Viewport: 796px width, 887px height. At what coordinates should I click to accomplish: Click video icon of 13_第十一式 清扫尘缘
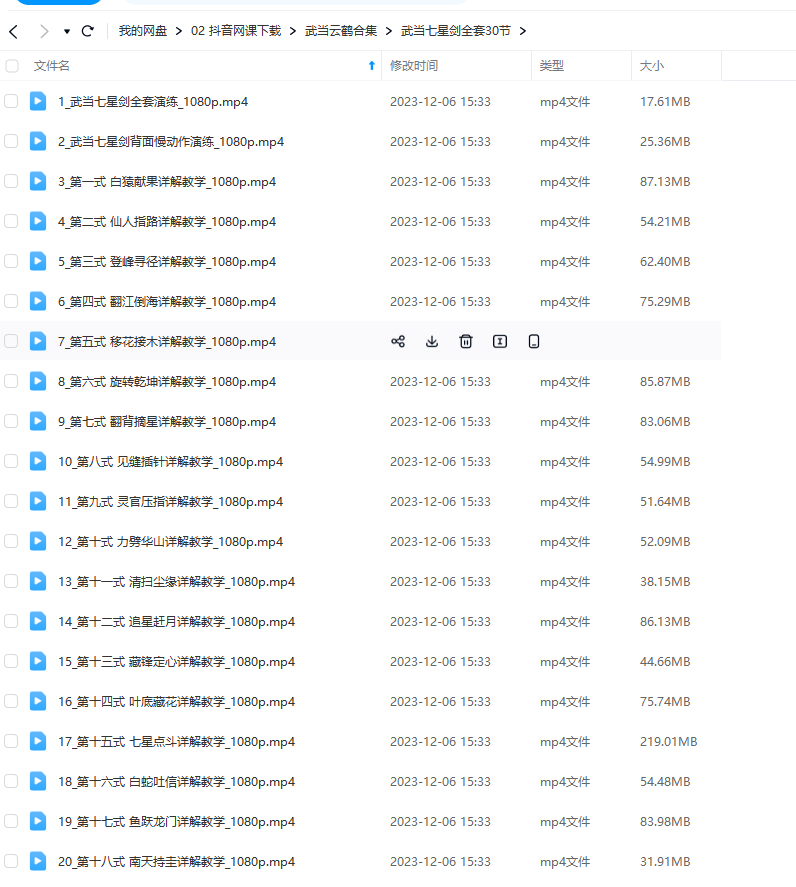coord(38,581)
